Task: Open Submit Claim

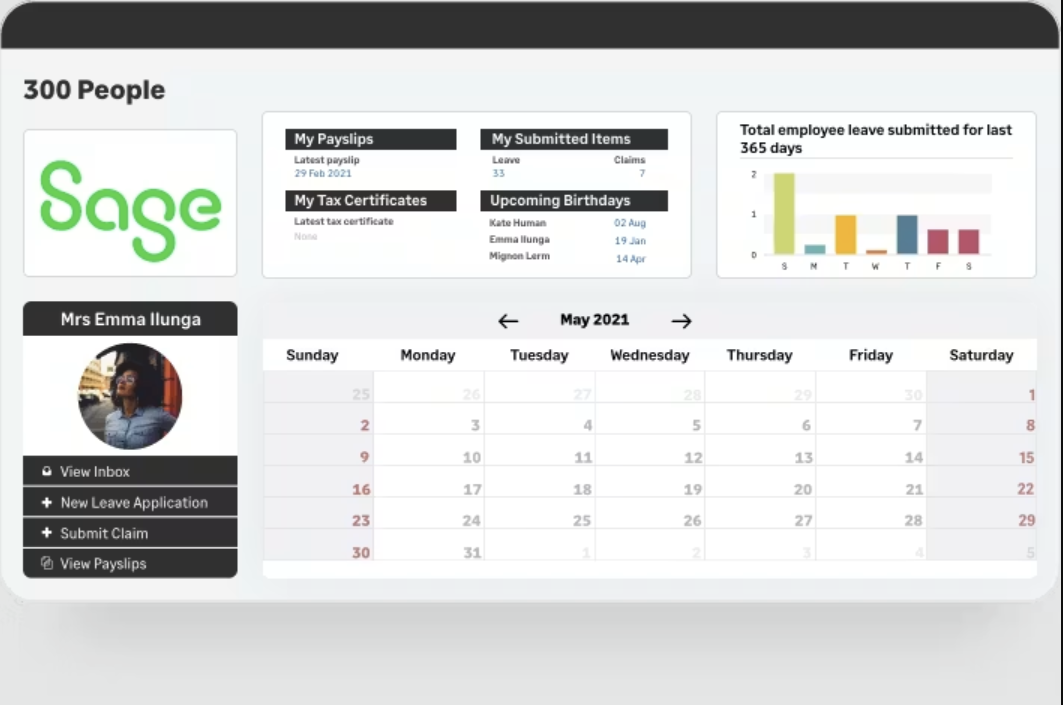Action: [x=130, y=533]
